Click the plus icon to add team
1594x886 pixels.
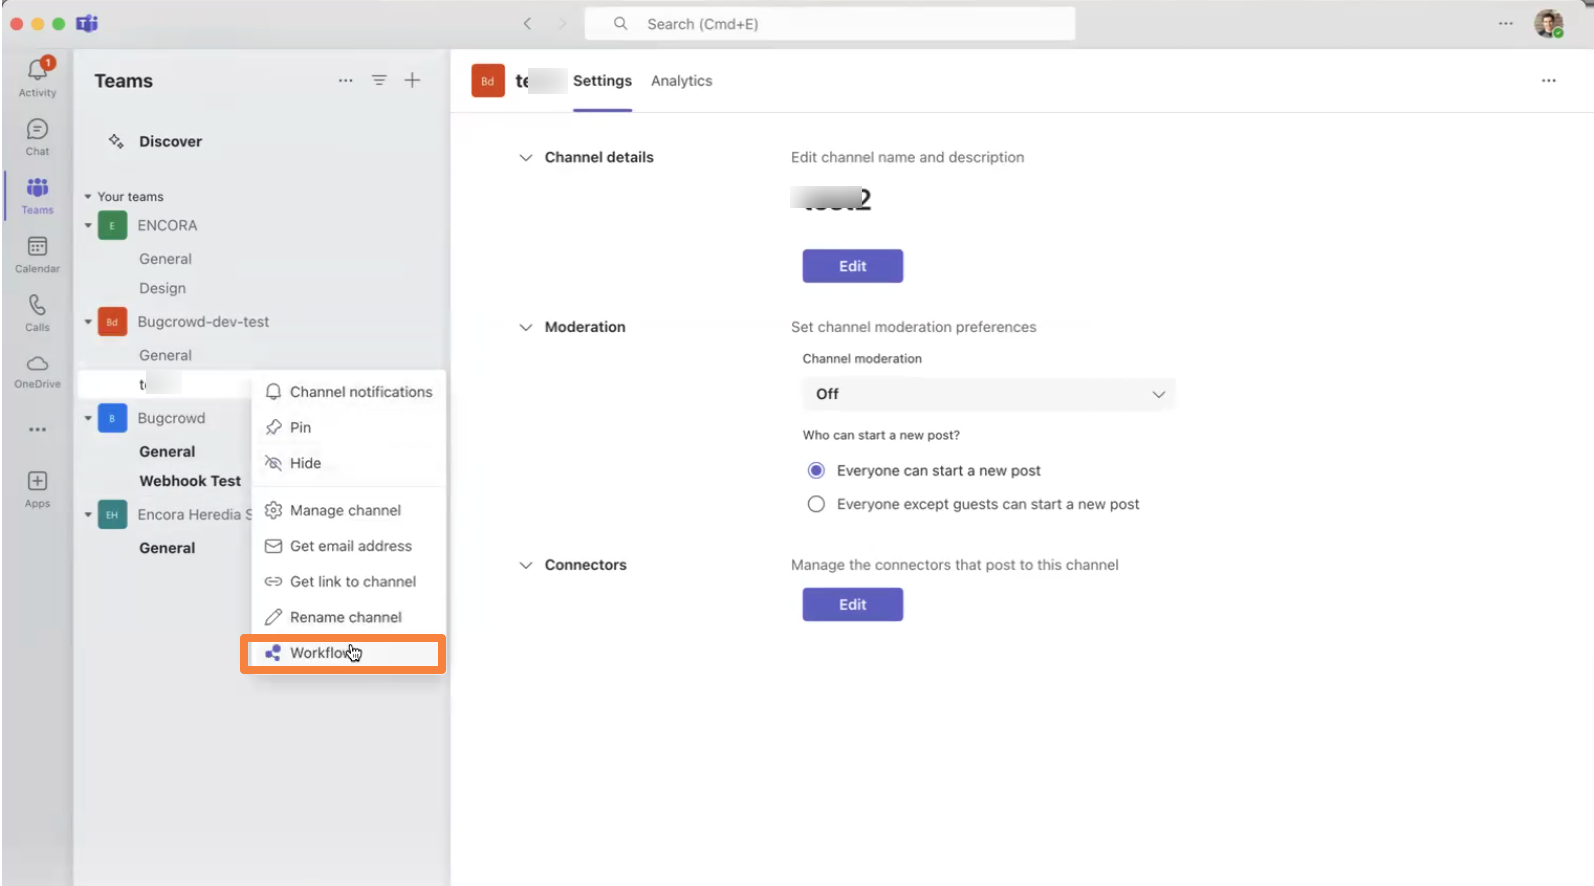(412, 80)
